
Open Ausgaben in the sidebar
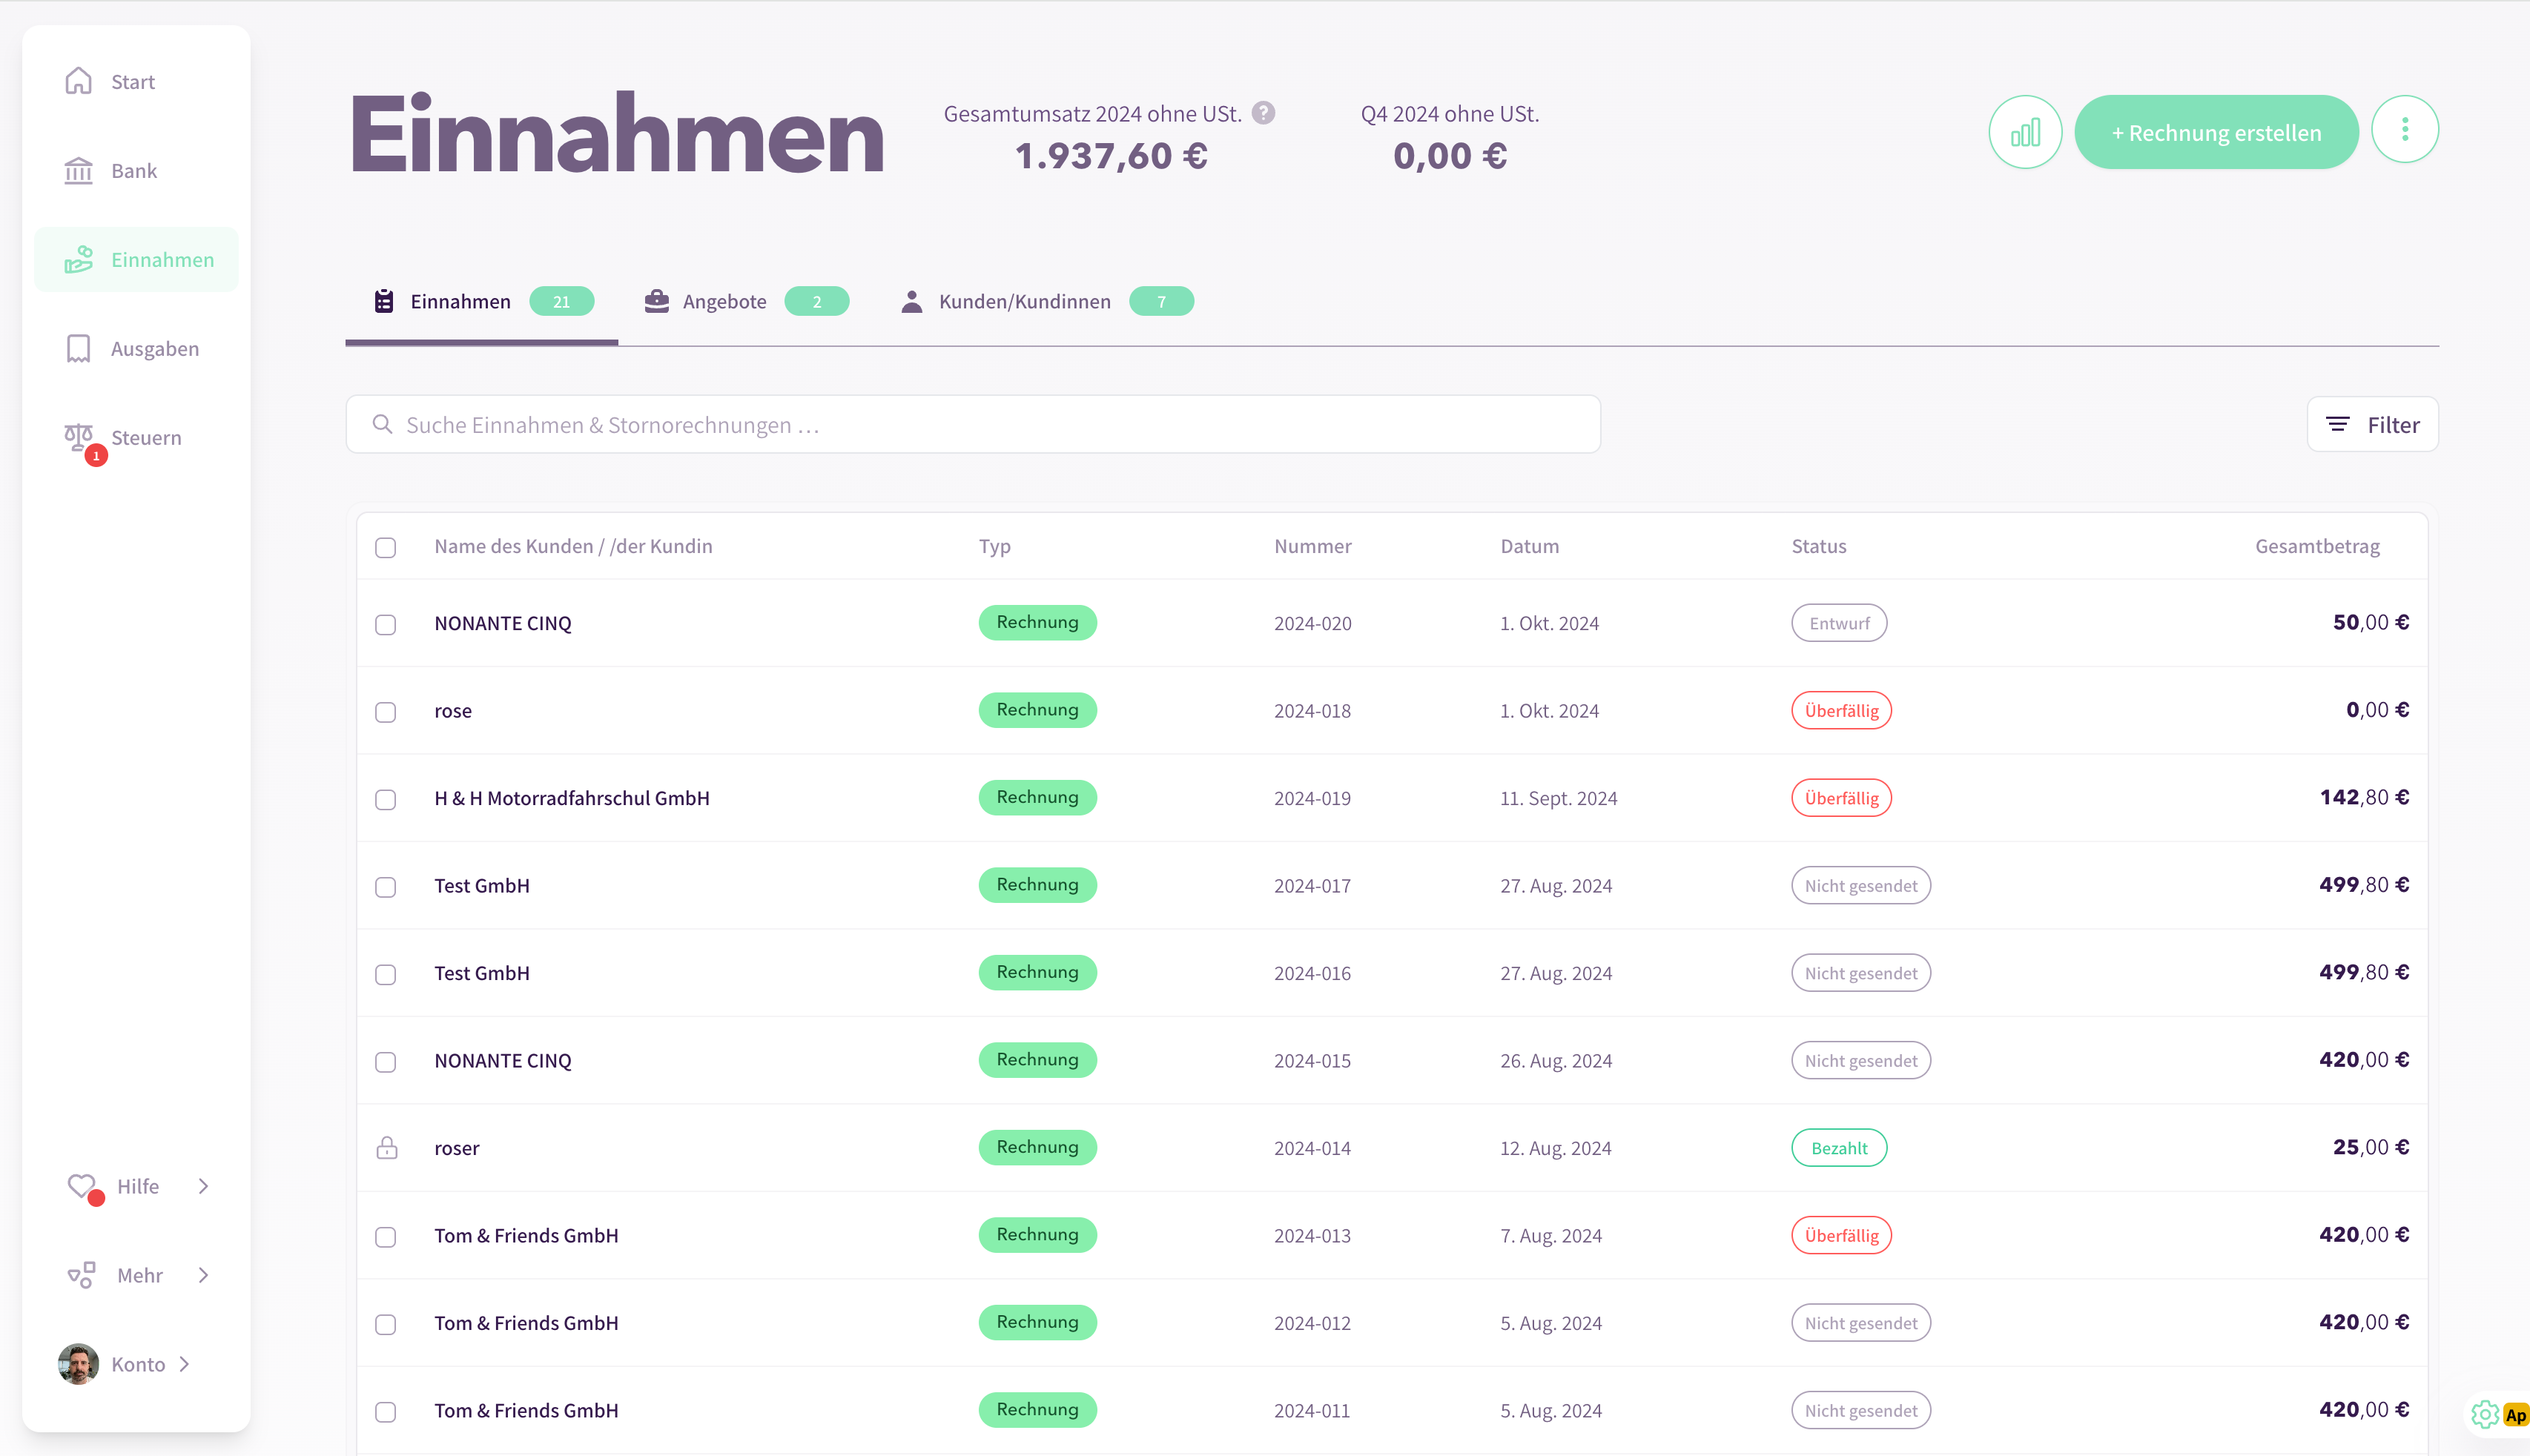[x=136, y=348]
